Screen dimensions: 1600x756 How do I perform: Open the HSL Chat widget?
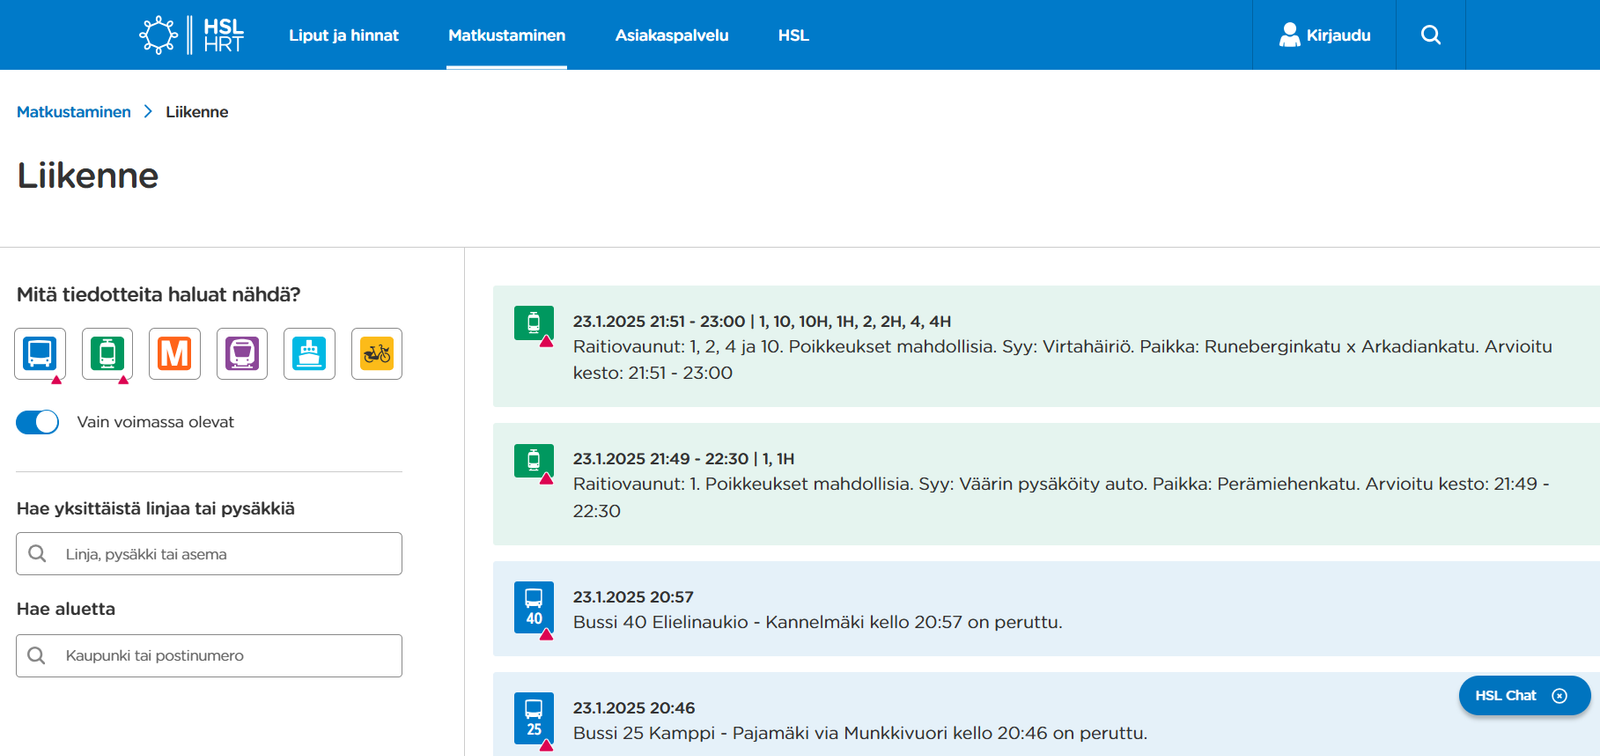click(1507, 696)
